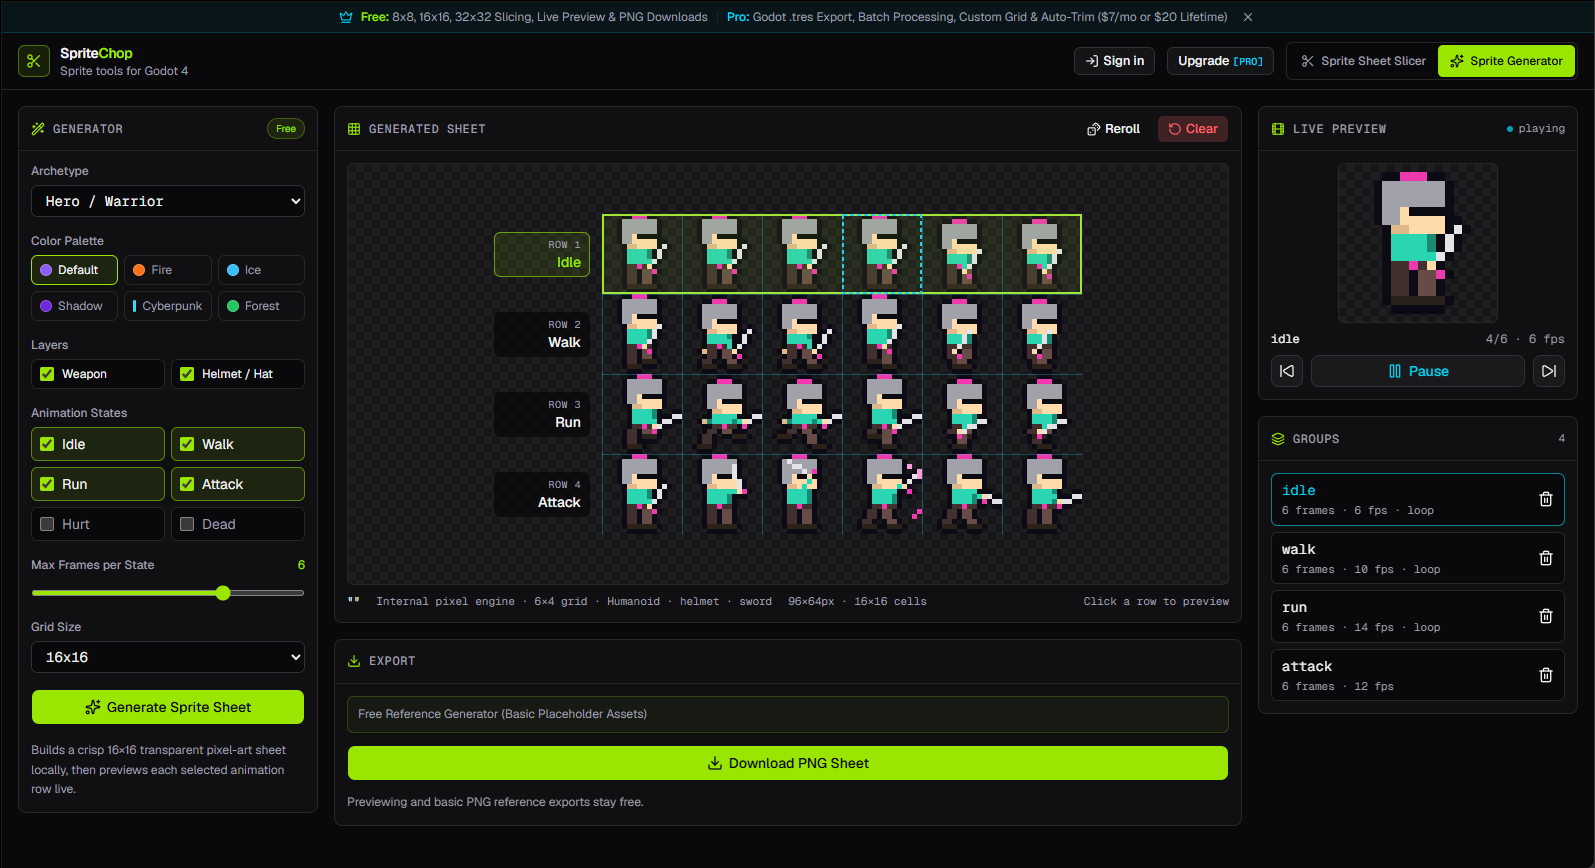The image size is (1595, 868).
Task: Click the SpriteChop scissors logo icon
Action: (x=33, y=61)
